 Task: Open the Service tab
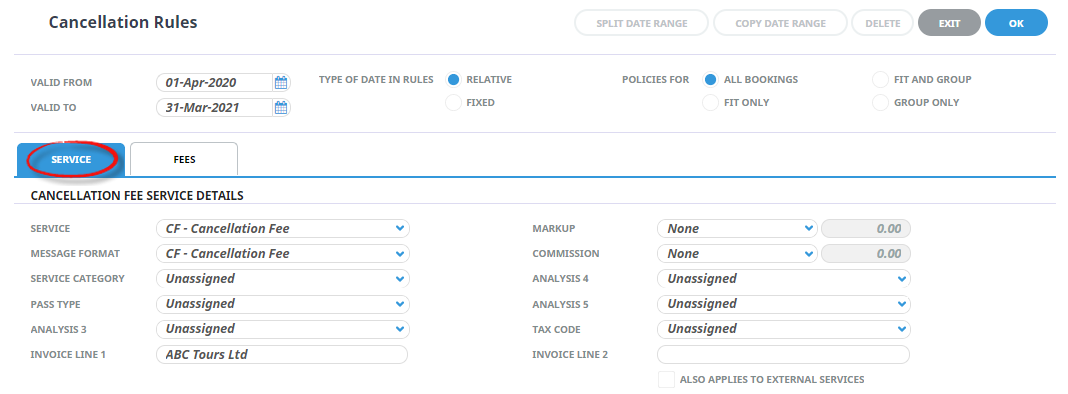pos(71,160)
